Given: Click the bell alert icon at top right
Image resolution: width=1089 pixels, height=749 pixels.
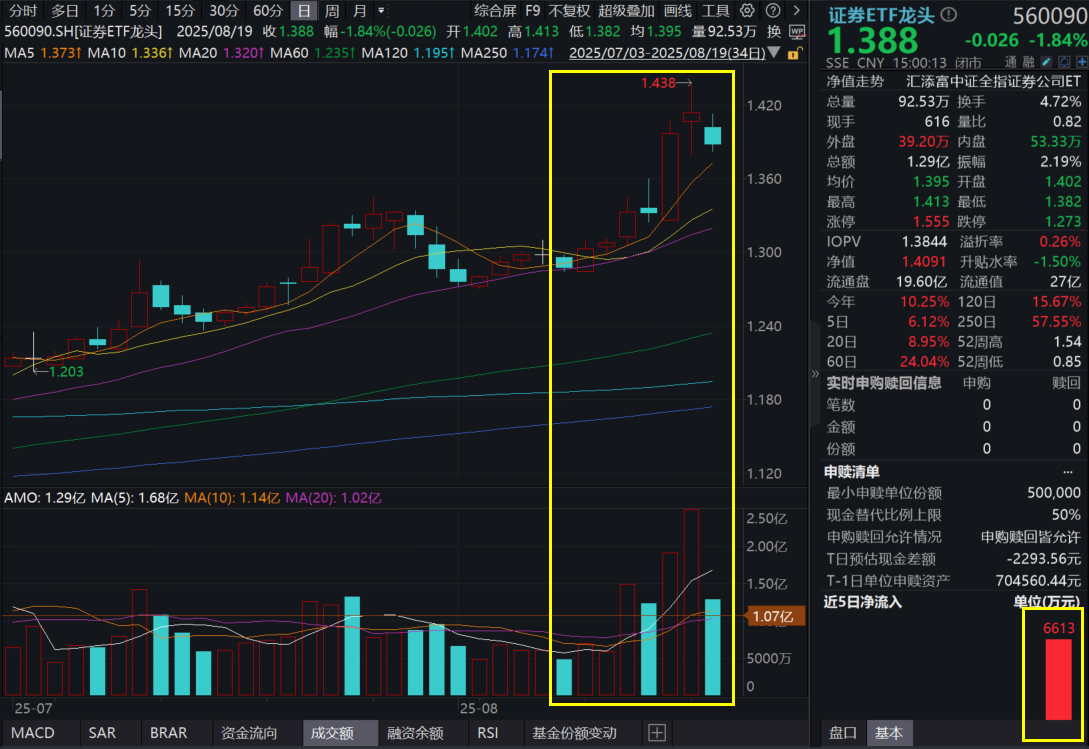Looking at the screenshot, I should click(1063, 62).
